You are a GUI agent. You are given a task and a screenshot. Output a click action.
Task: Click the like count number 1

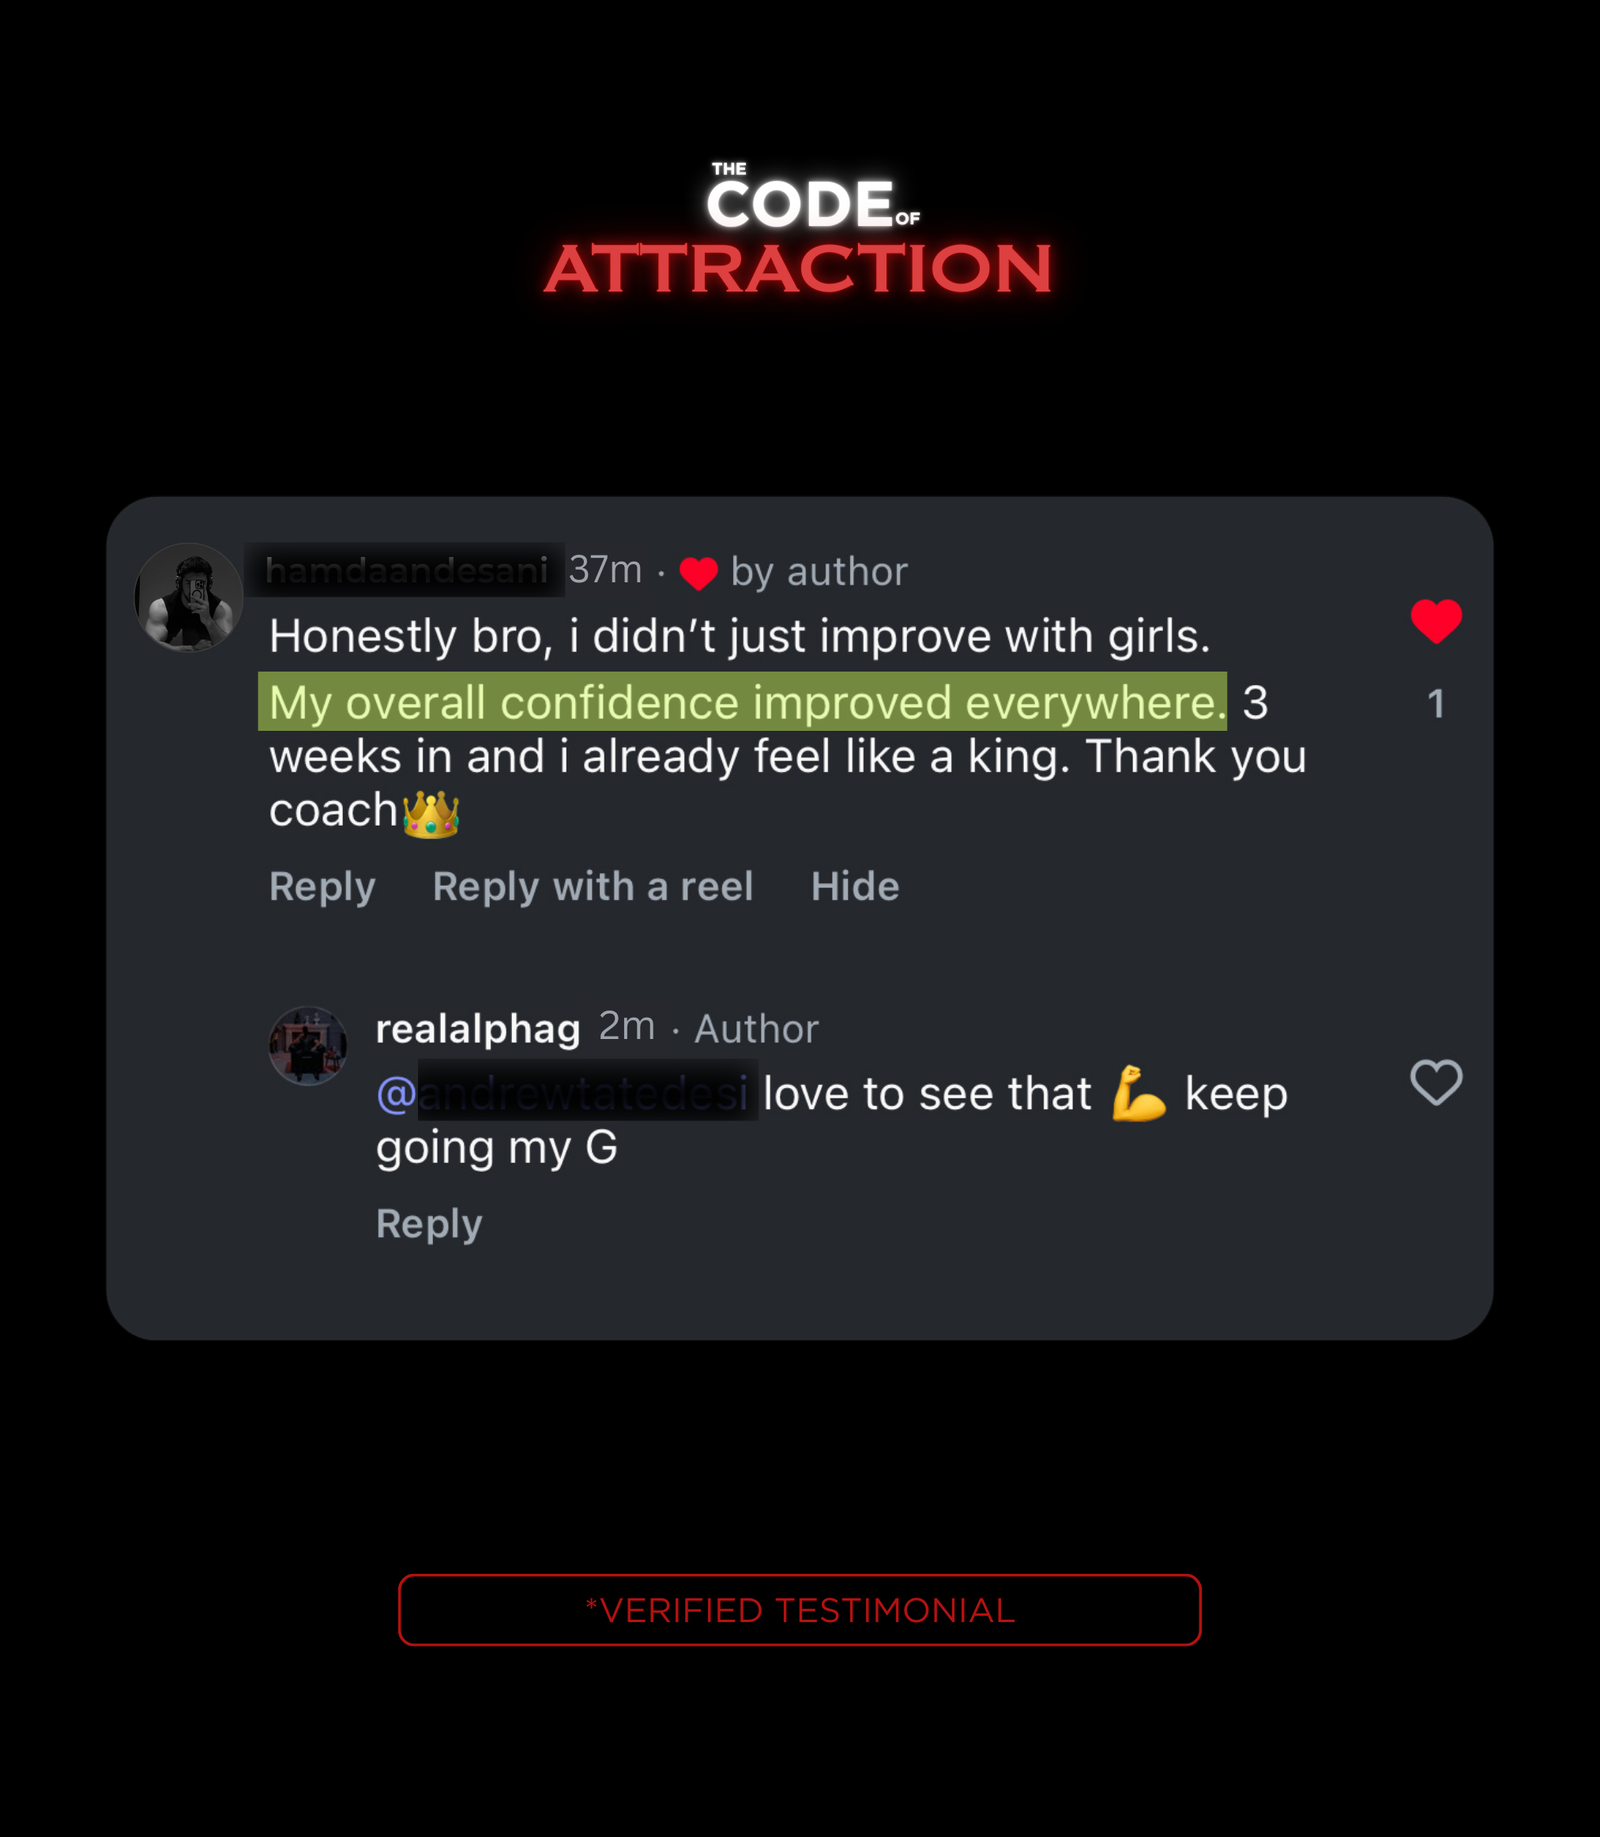click(1436, 704)
